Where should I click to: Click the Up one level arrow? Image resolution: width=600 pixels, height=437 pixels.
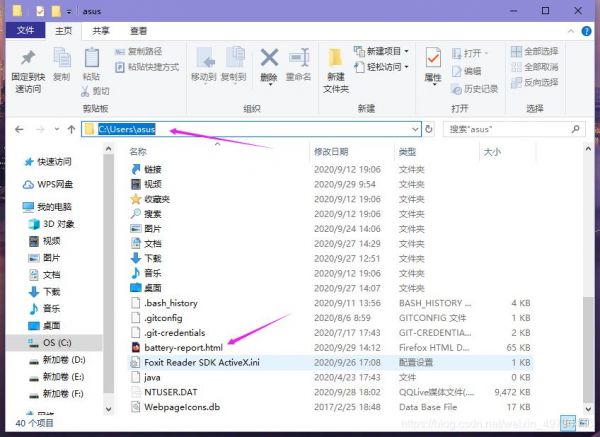71,130
